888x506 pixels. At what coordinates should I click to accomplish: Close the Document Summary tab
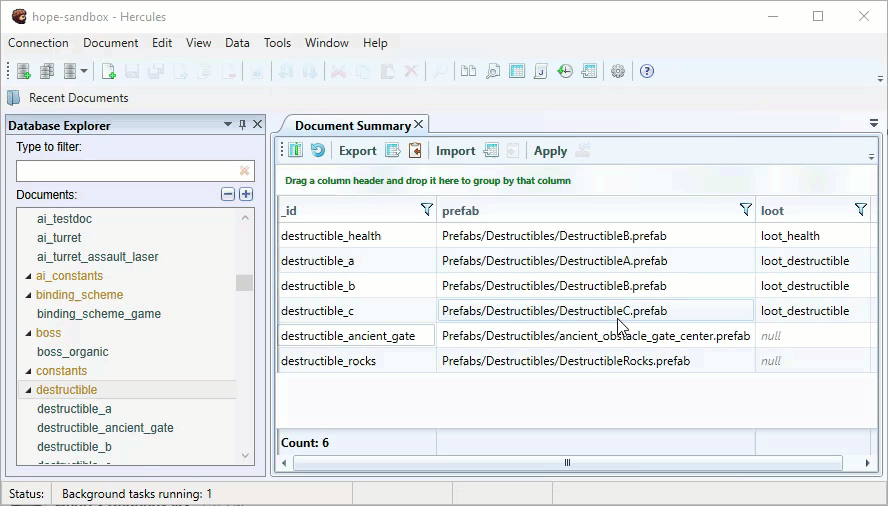click(419, 124)
